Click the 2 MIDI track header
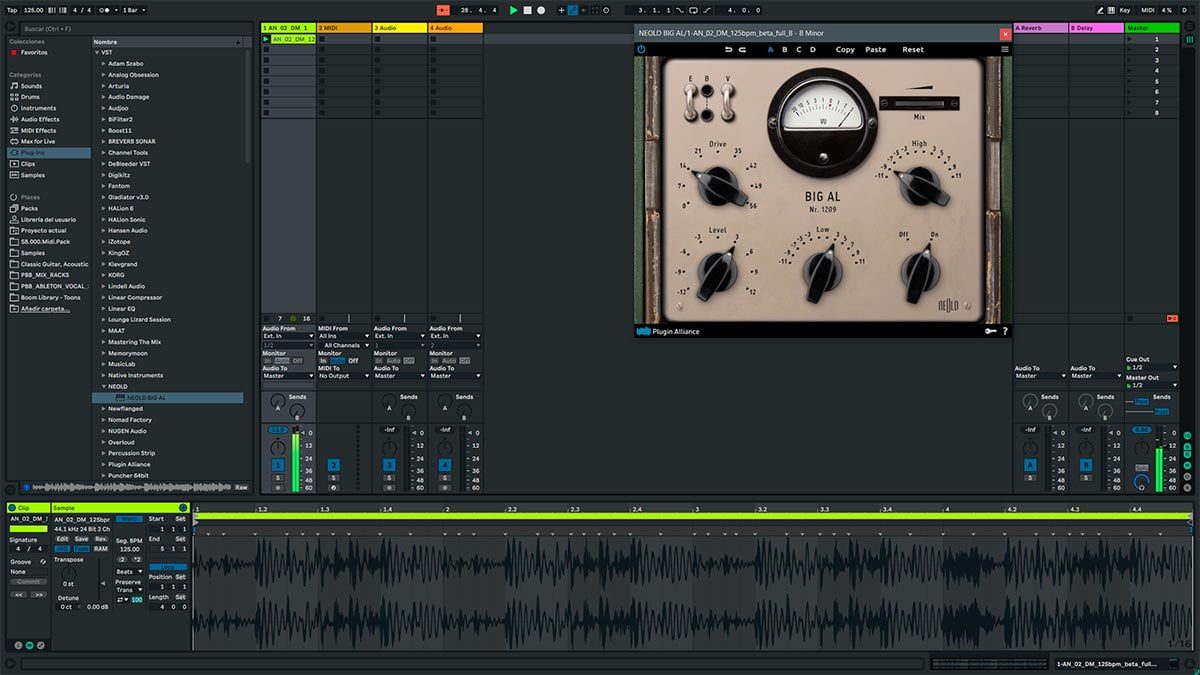 click(344, 28)
